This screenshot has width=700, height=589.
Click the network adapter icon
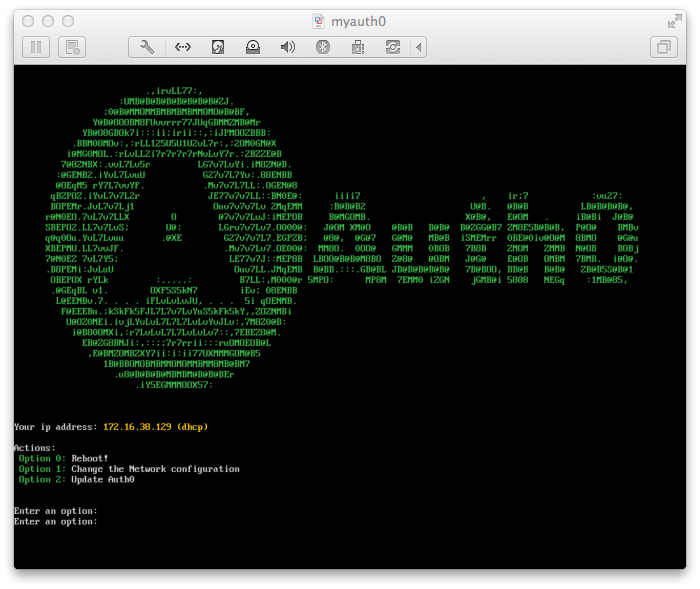click(x=183, y=47)
